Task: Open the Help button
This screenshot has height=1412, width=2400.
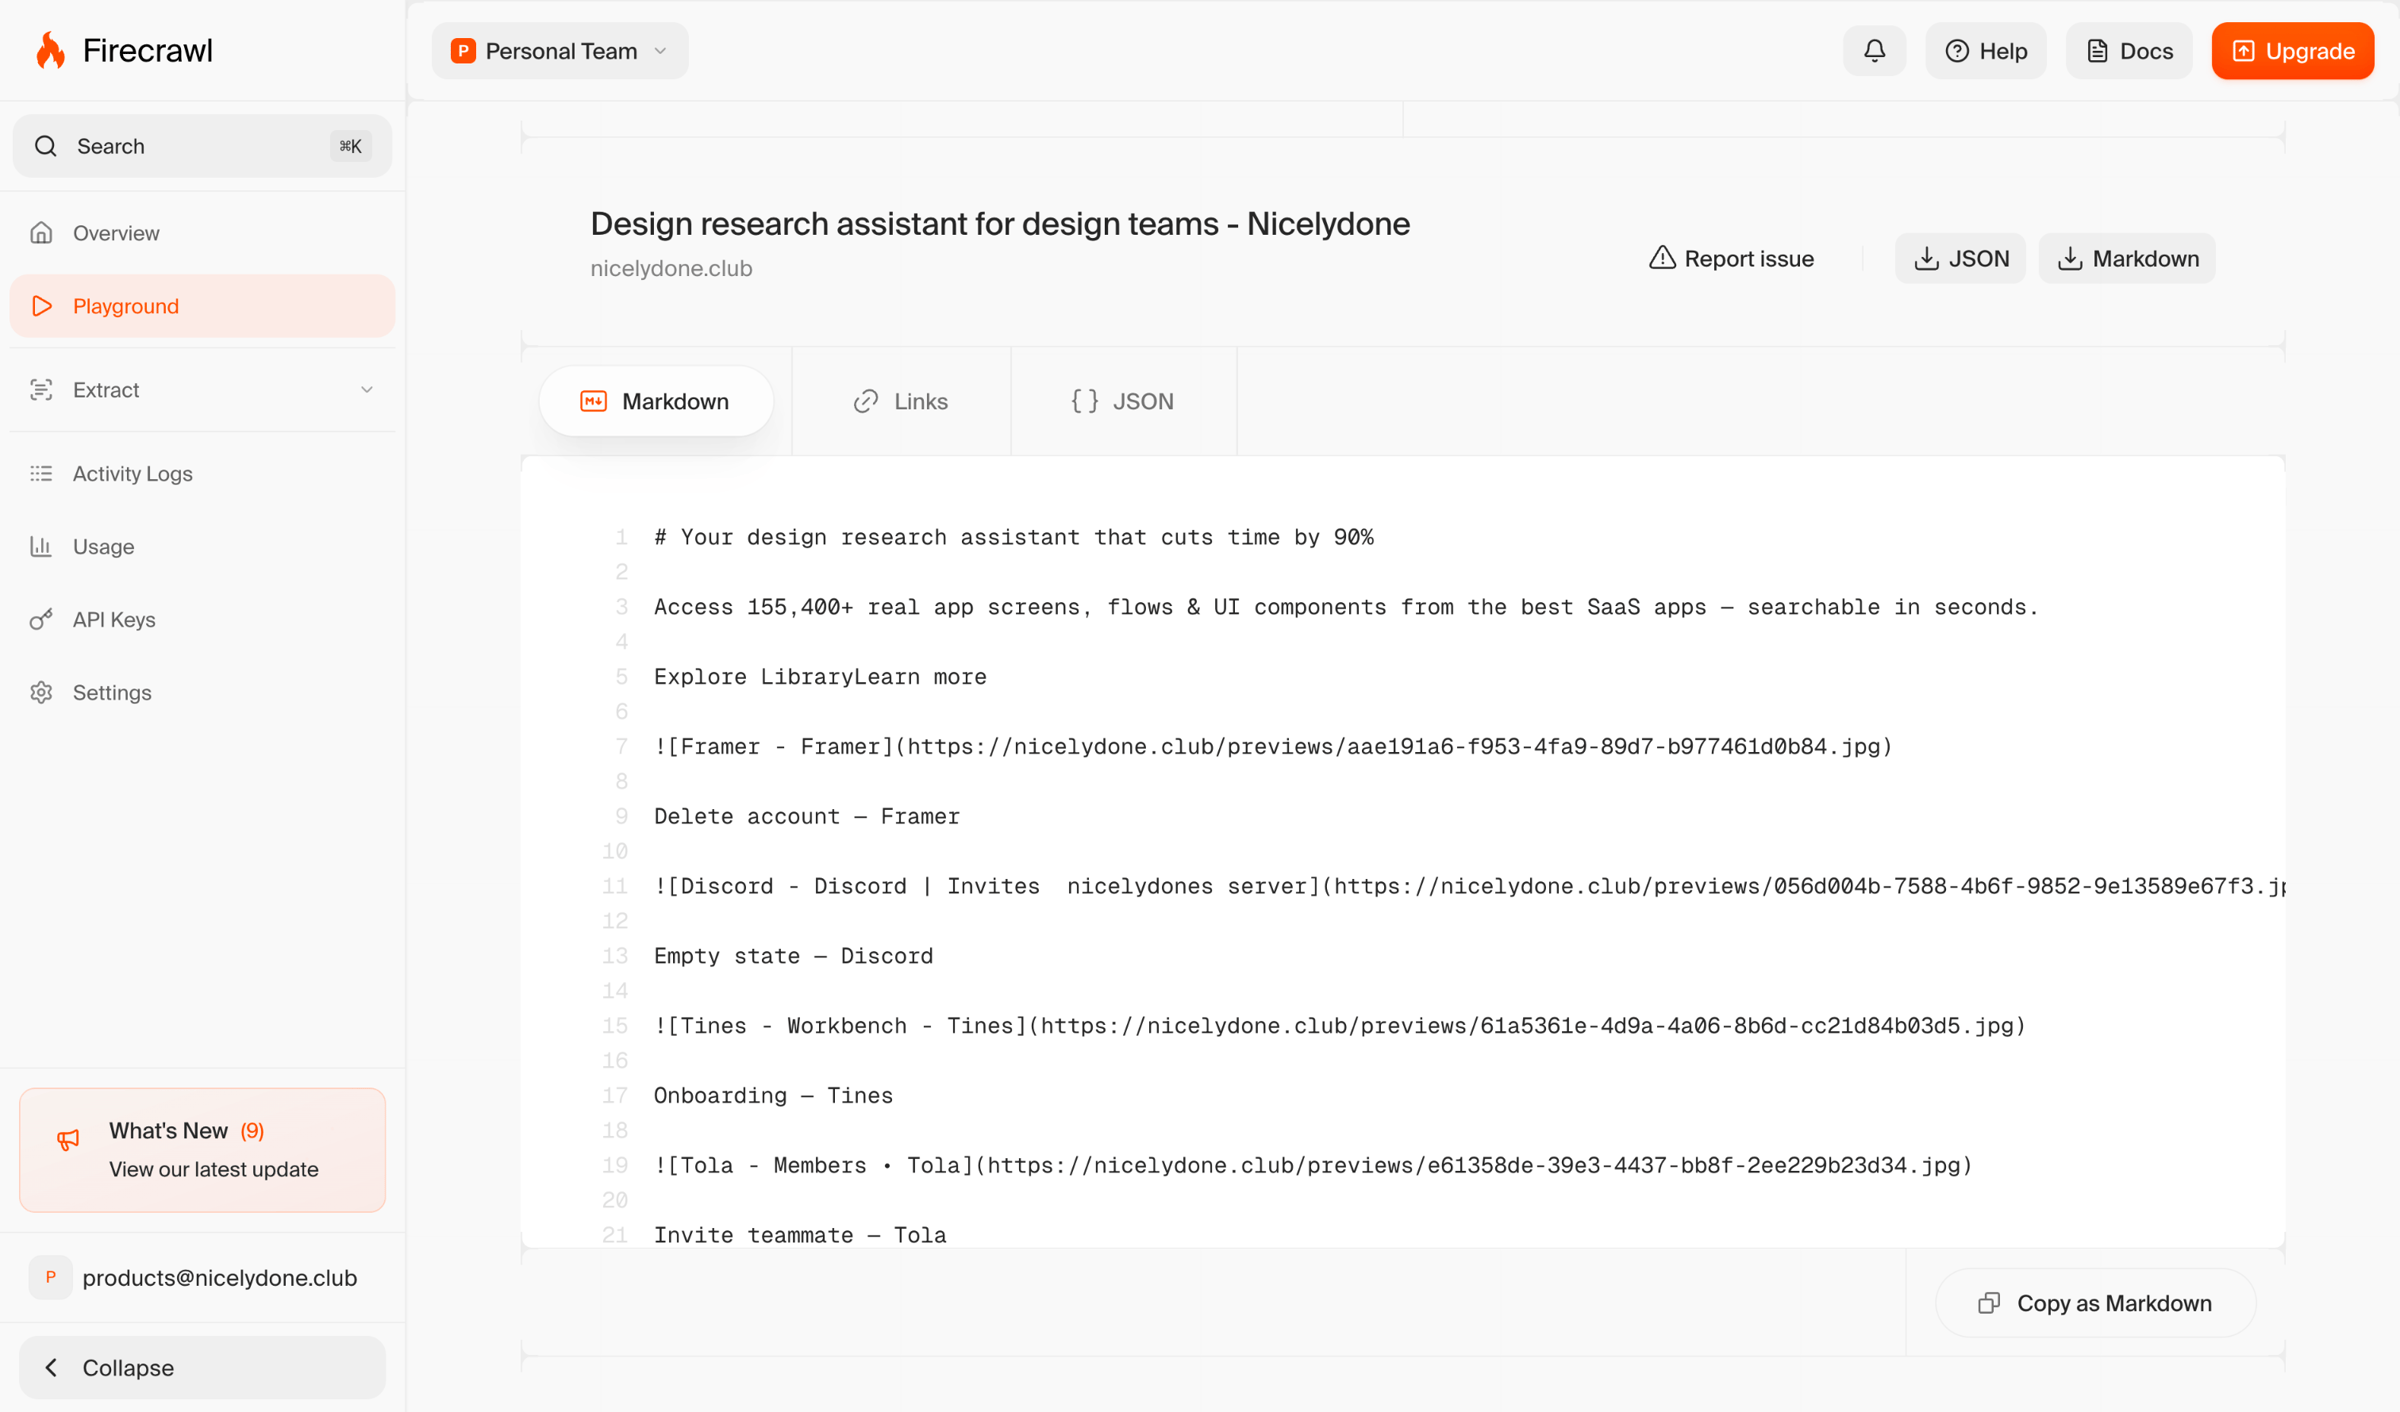Action: click(x=1986, y=51)
